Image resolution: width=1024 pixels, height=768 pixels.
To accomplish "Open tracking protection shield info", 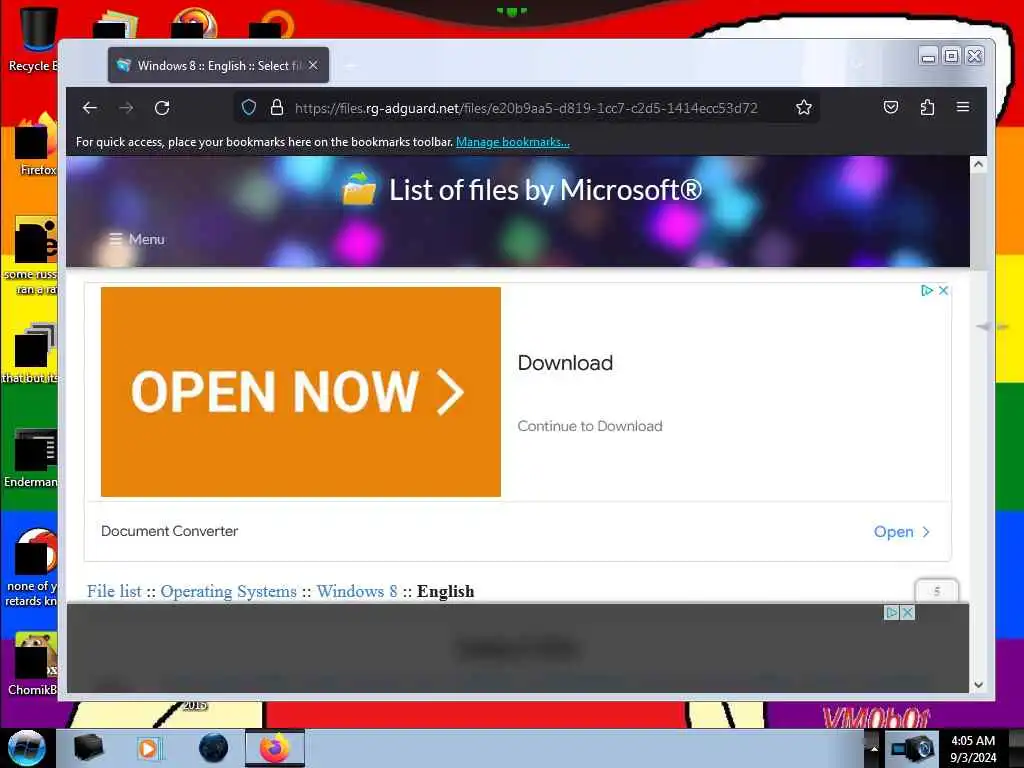I will point(249,107).
